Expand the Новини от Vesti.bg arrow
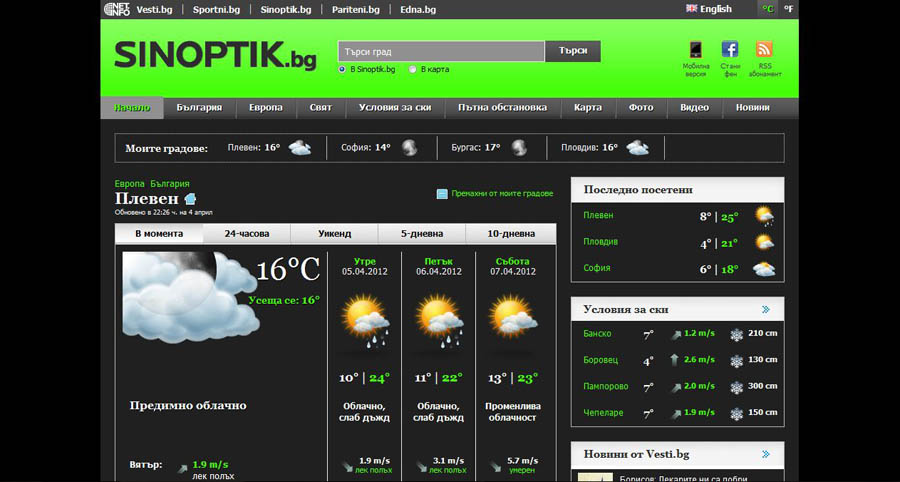The height and width of the screenshot is (482, 900). [x=766, y=454]
